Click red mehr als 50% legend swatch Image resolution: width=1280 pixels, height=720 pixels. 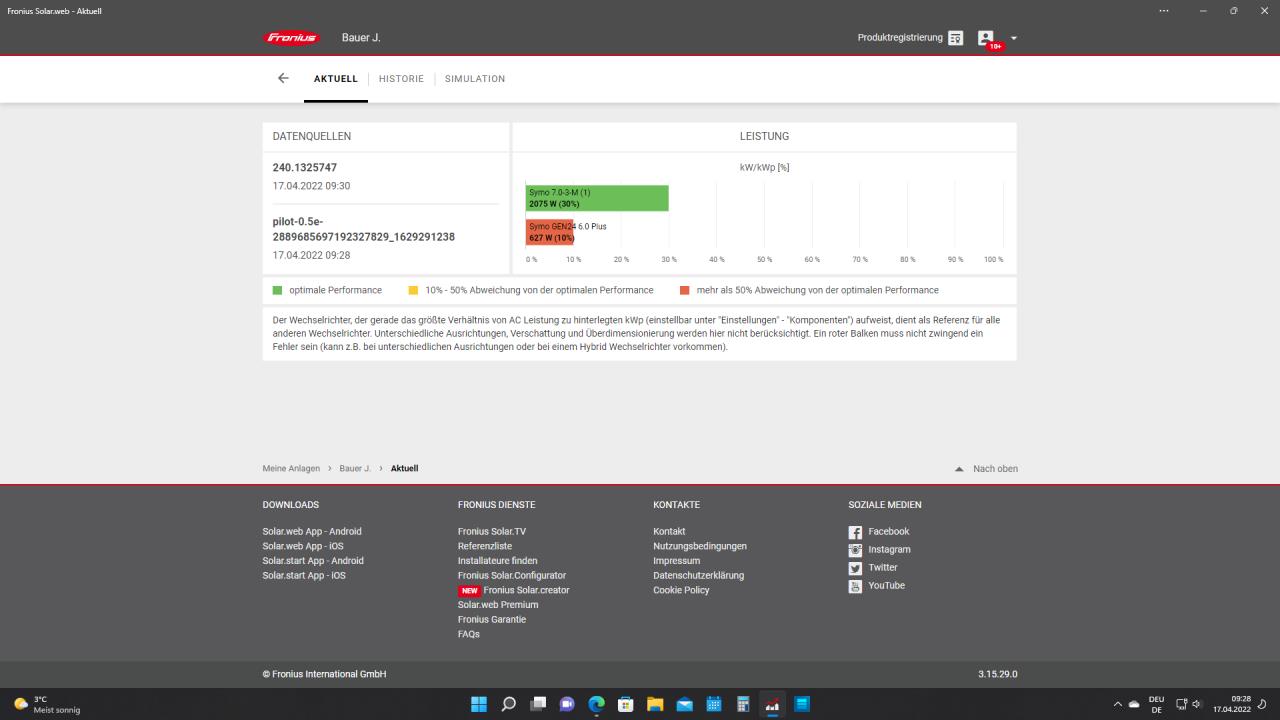[685, 290]
